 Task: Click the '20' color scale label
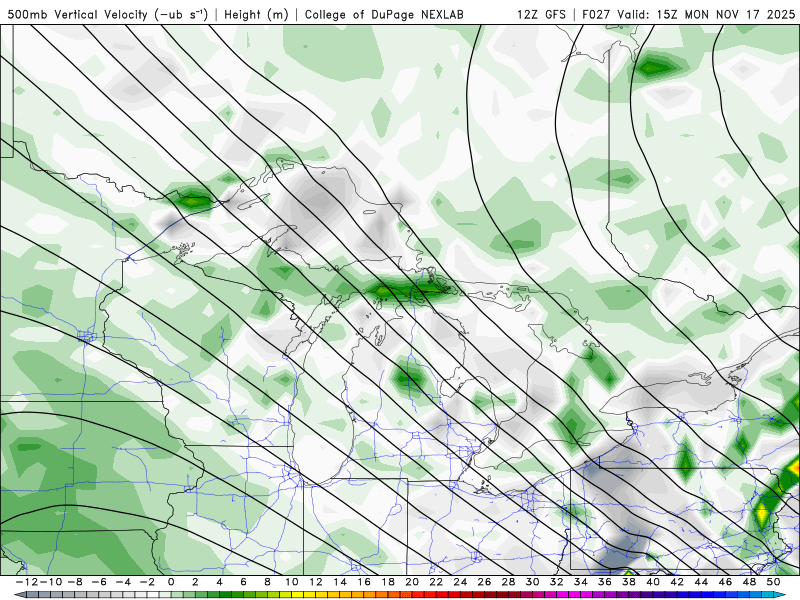click(x=412, y=582)
